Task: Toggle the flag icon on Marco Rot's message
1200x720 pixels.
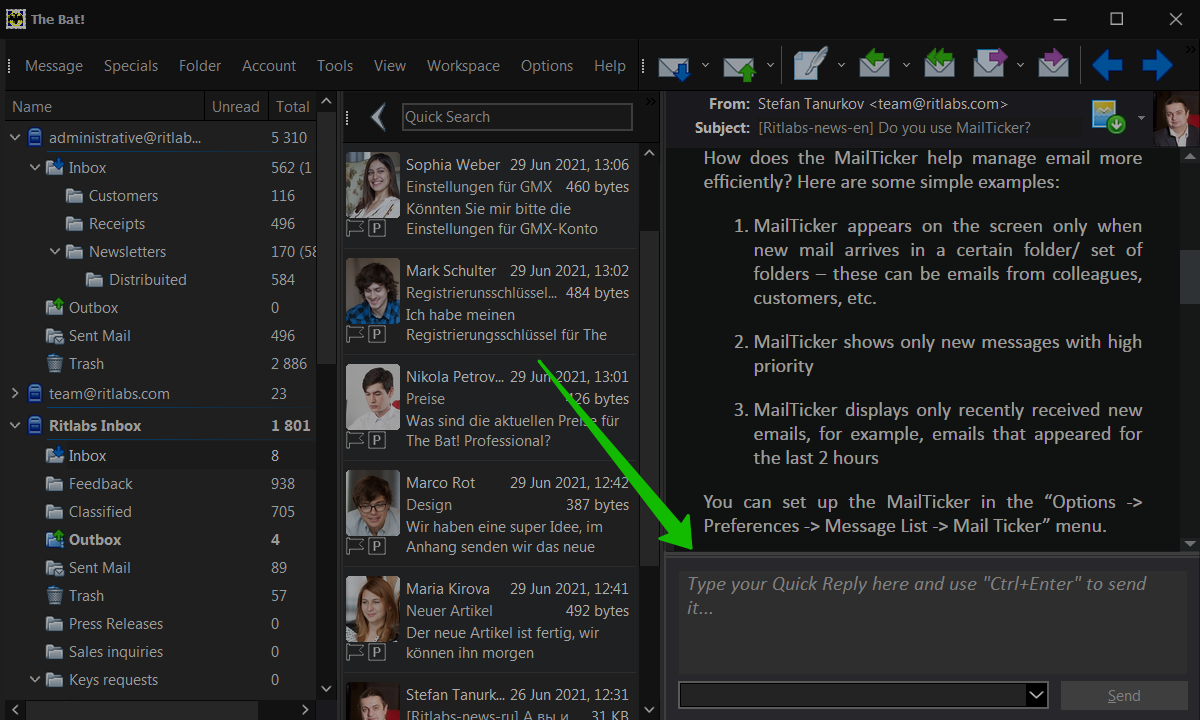Action: (355, 546)
